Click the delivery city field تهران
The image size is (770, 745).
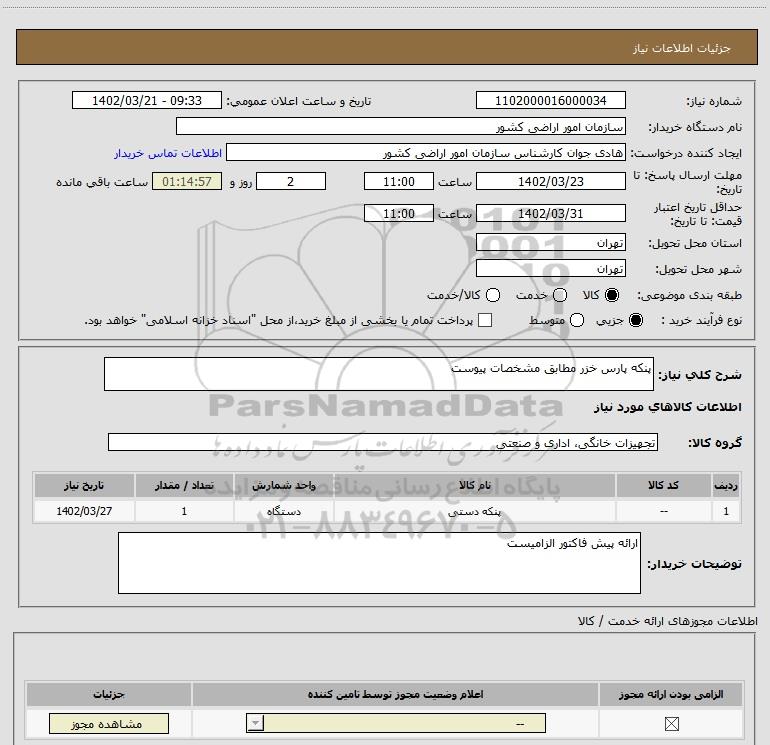click(x=550, y=268)
